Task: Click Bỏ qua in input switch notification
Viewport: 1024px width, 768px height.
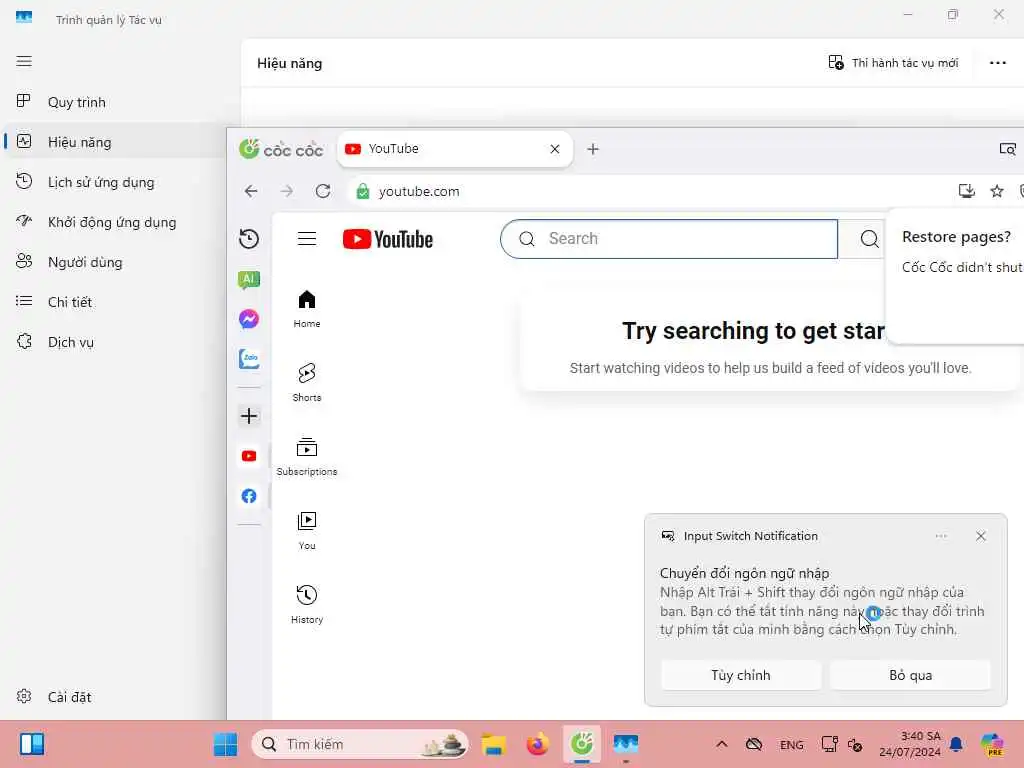Action: [x=910, y=675]
